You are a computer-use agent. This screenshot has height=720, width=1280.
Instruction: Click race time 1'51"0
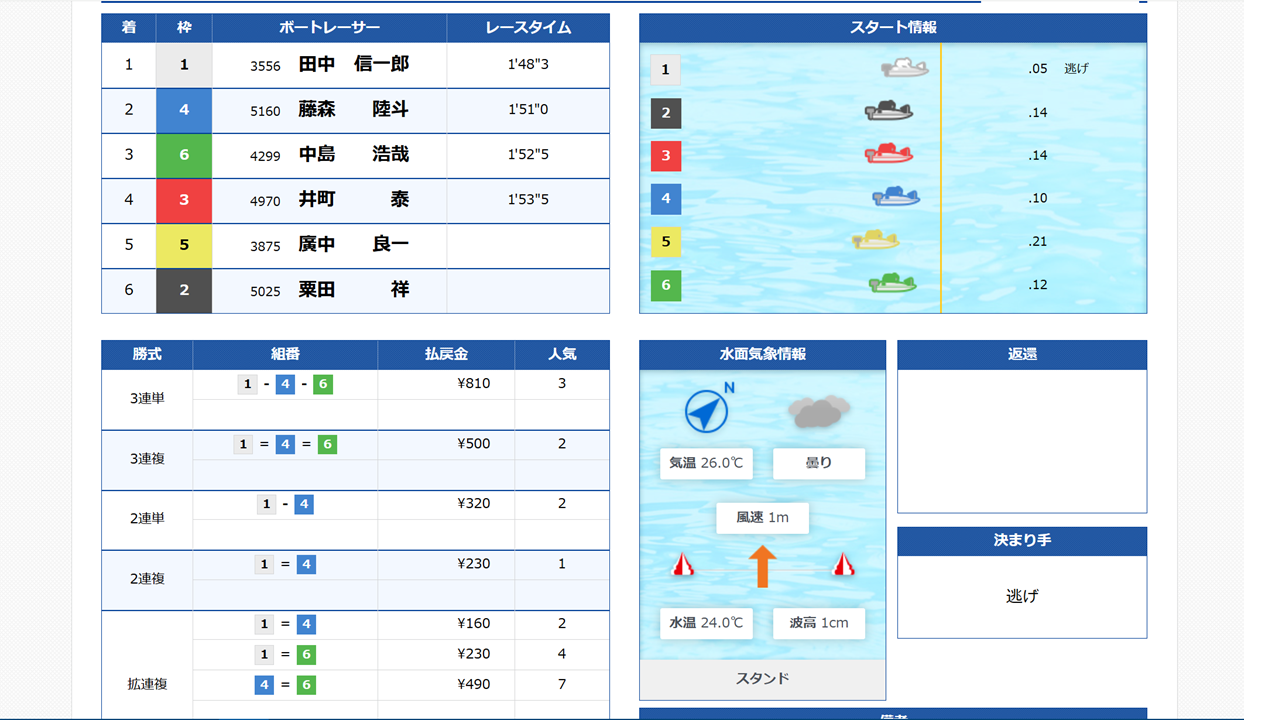(528, 109)
